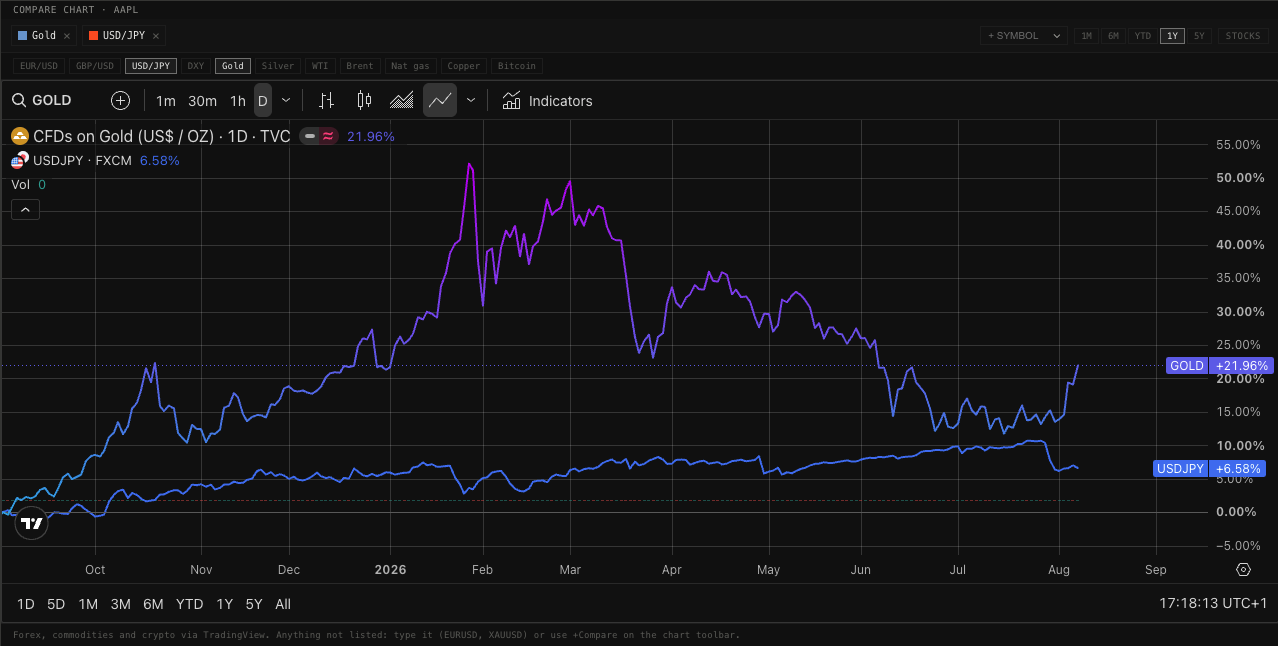Remove the USD/JPY chip with its x
Viewport: 1278px width, 646px height.
[x=156, y=36]
